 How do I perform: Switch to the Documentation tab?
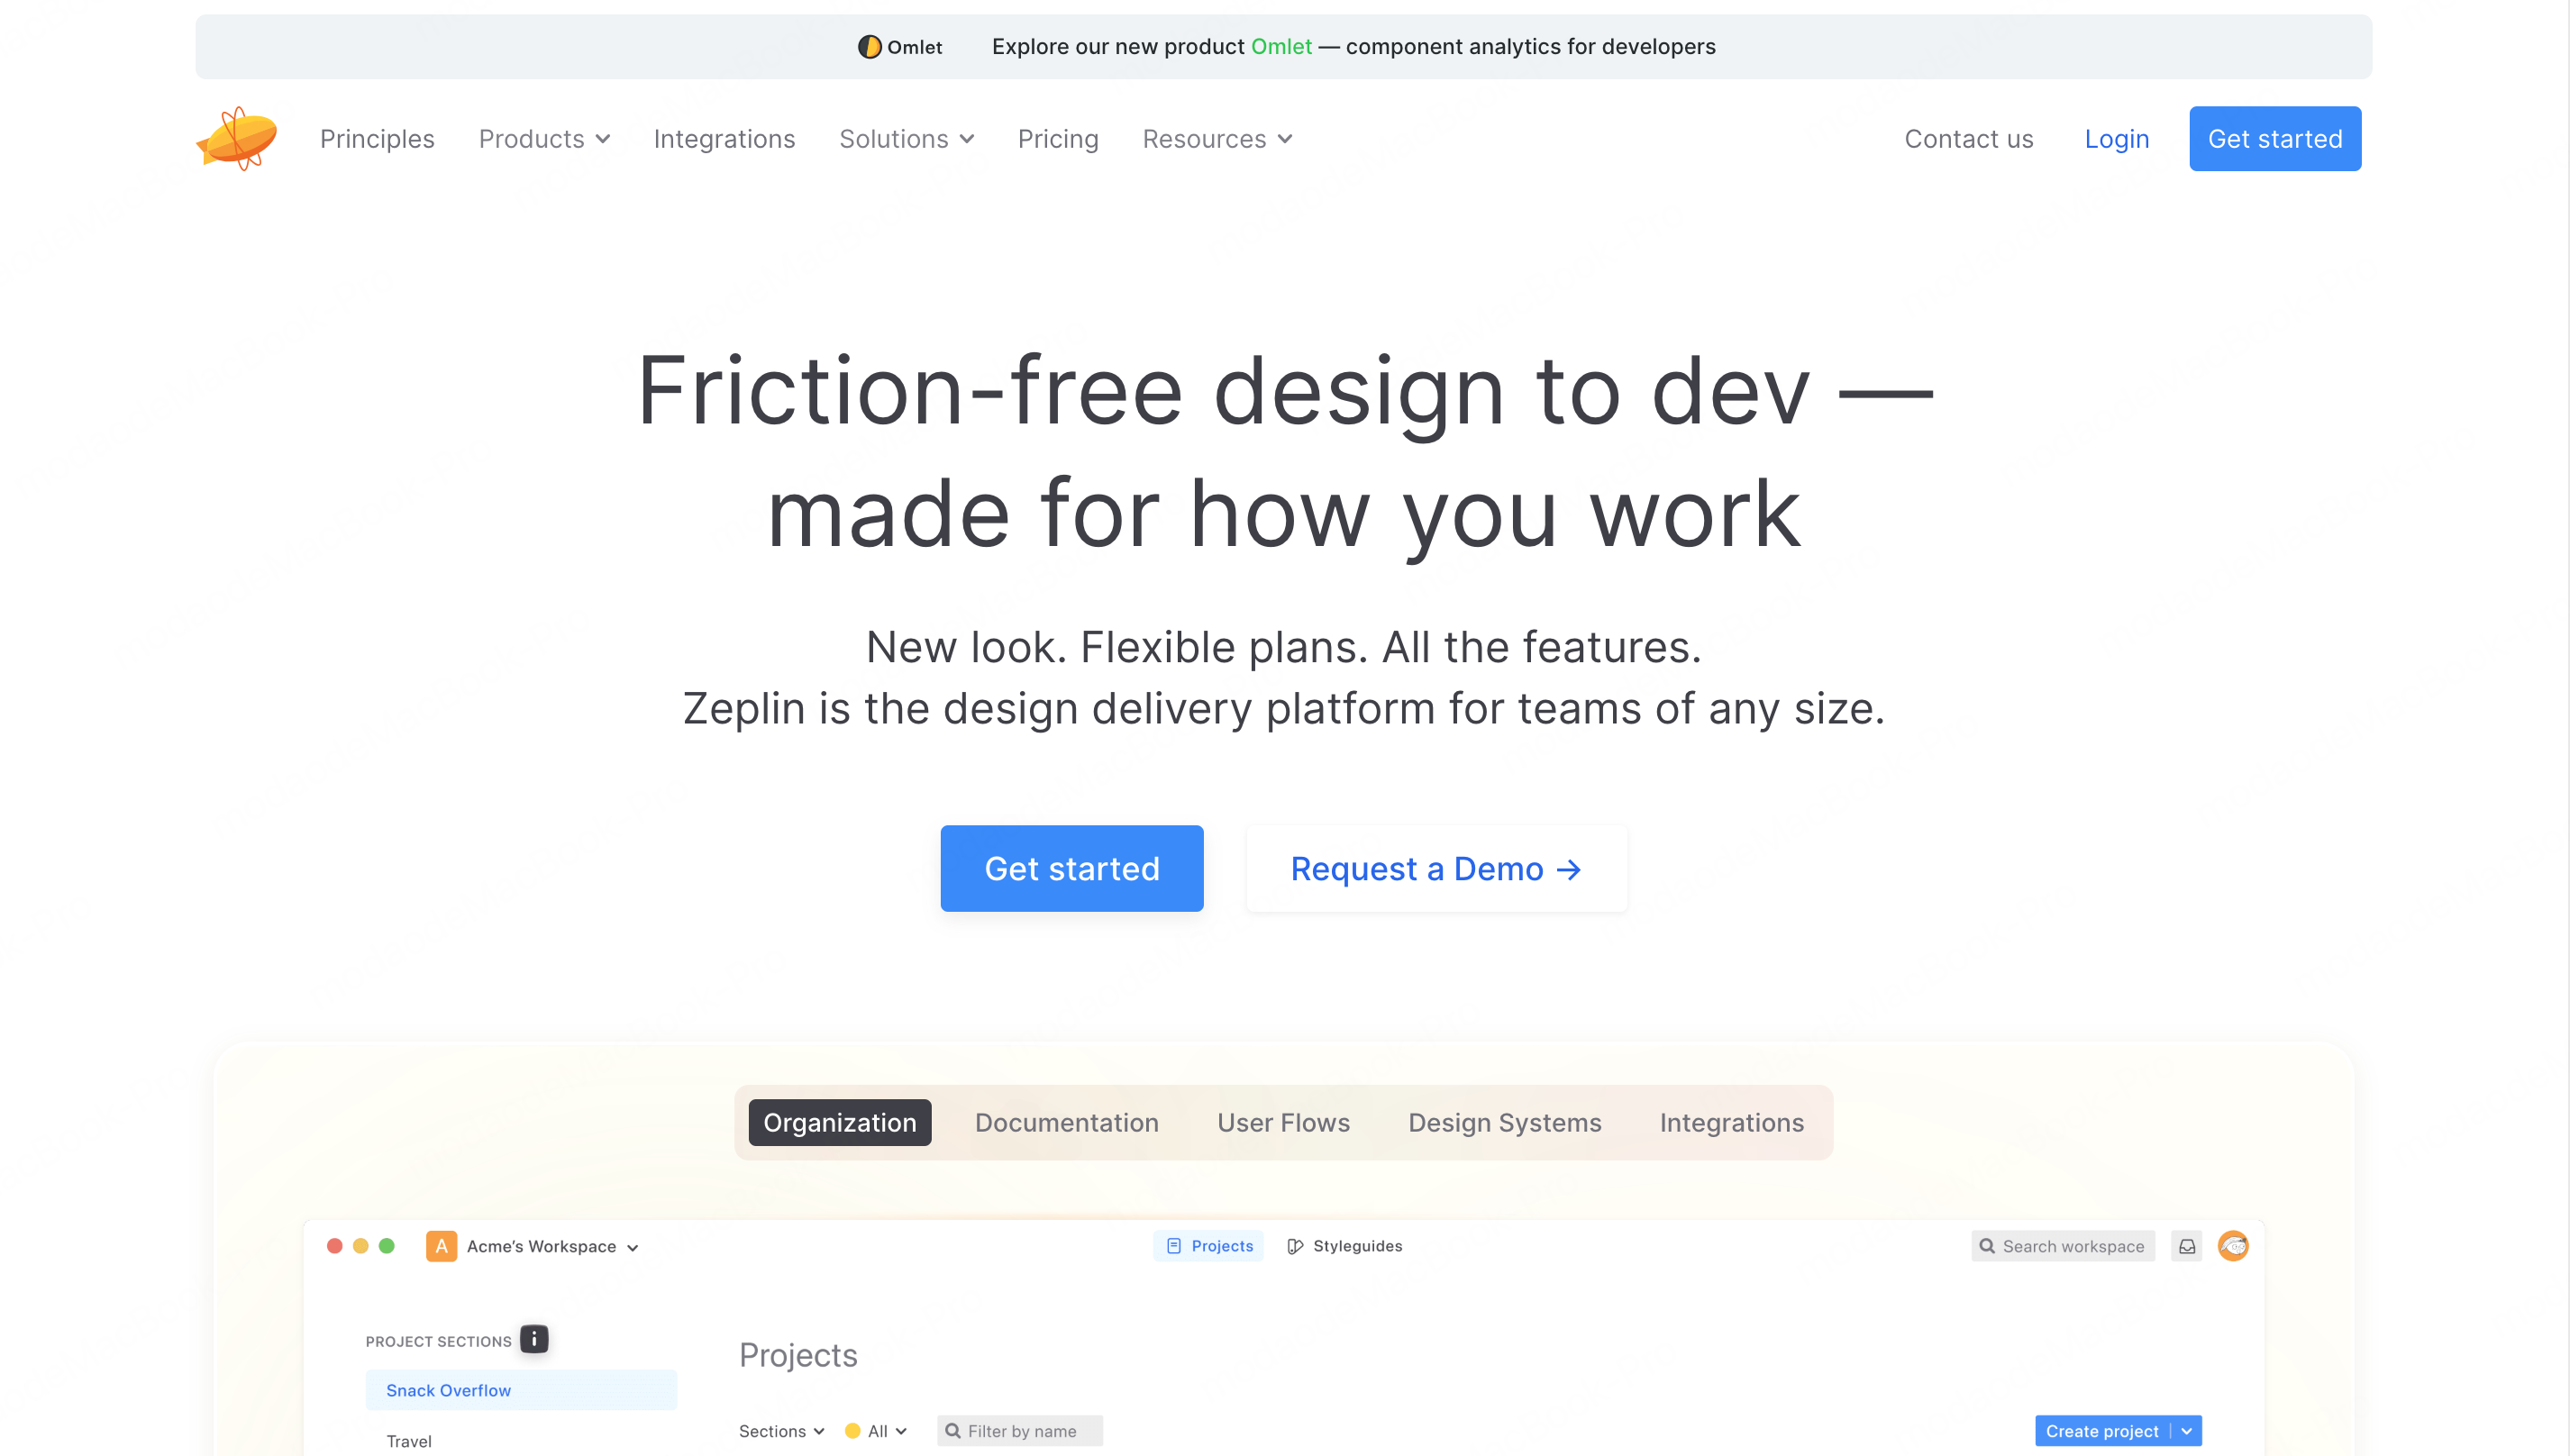pos(1067,1123)
